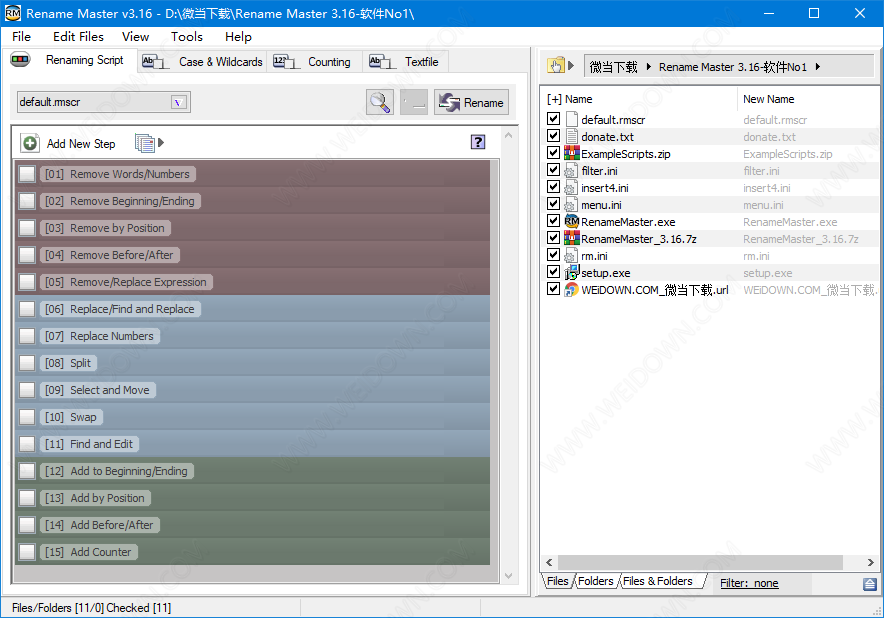Click the step list scroll down arrow
The width and height of the screenshot is (884, 618).
pos(509,576)
